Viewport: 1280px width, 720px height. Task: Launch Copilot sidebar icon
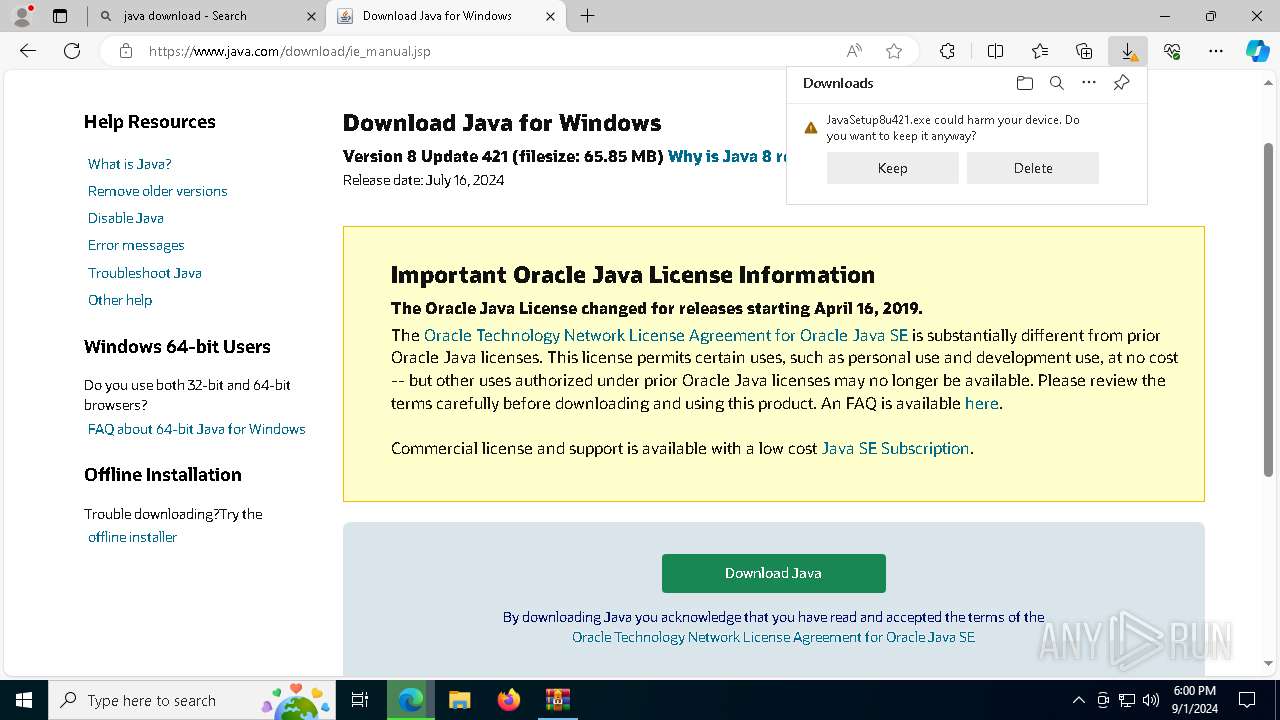click(1257, 51)
